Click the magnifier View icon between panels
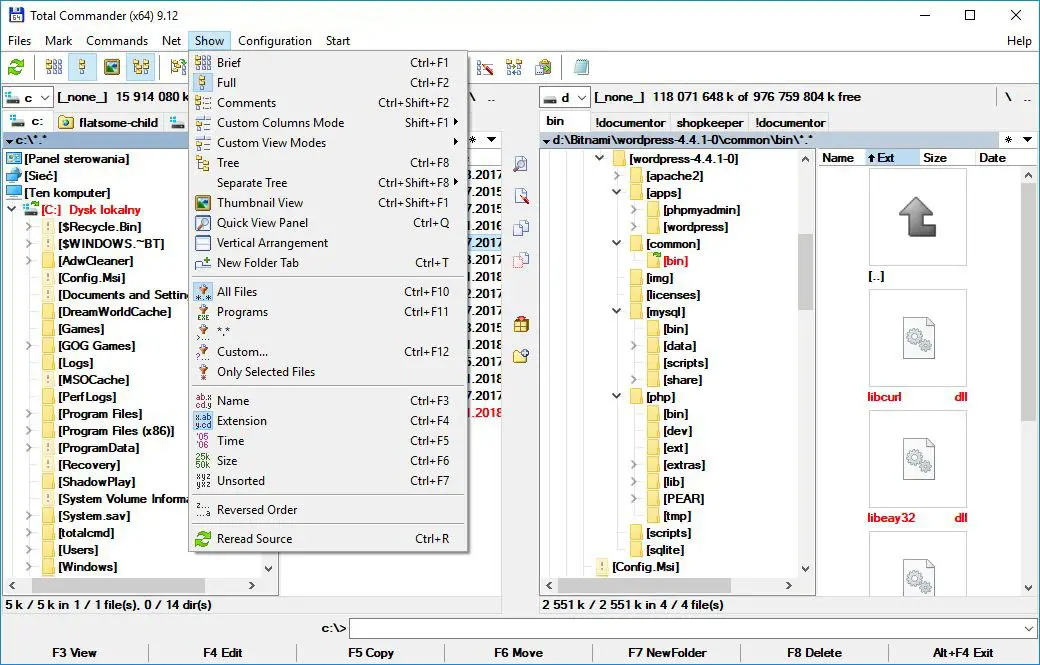1040x665 pixels. [521, 164]
